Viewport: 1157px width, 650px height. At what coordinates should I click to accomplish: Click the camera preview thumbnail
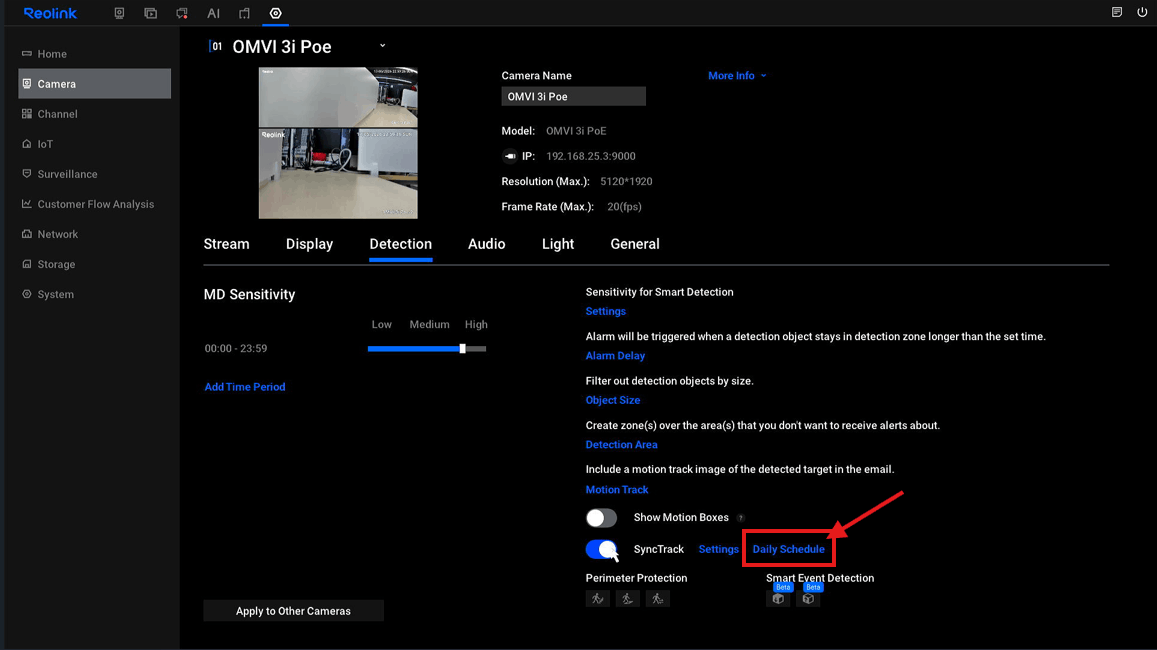pyautogui.click(x=338, y=143)
